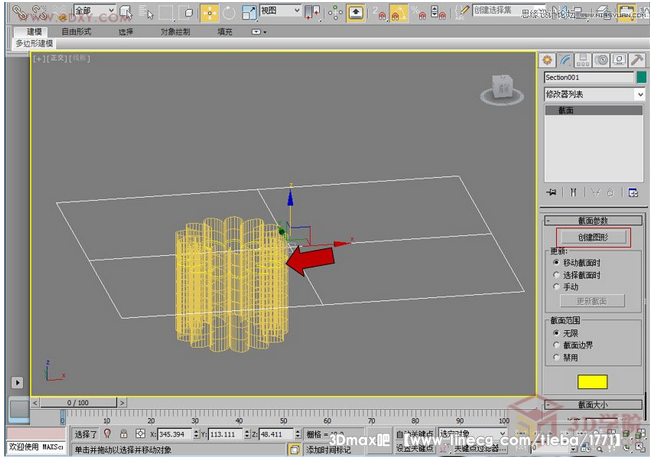This screenshot has height=457, width=650.
Task: Toggle Window/Crossing selection mode icon
Action: point(187,13)
